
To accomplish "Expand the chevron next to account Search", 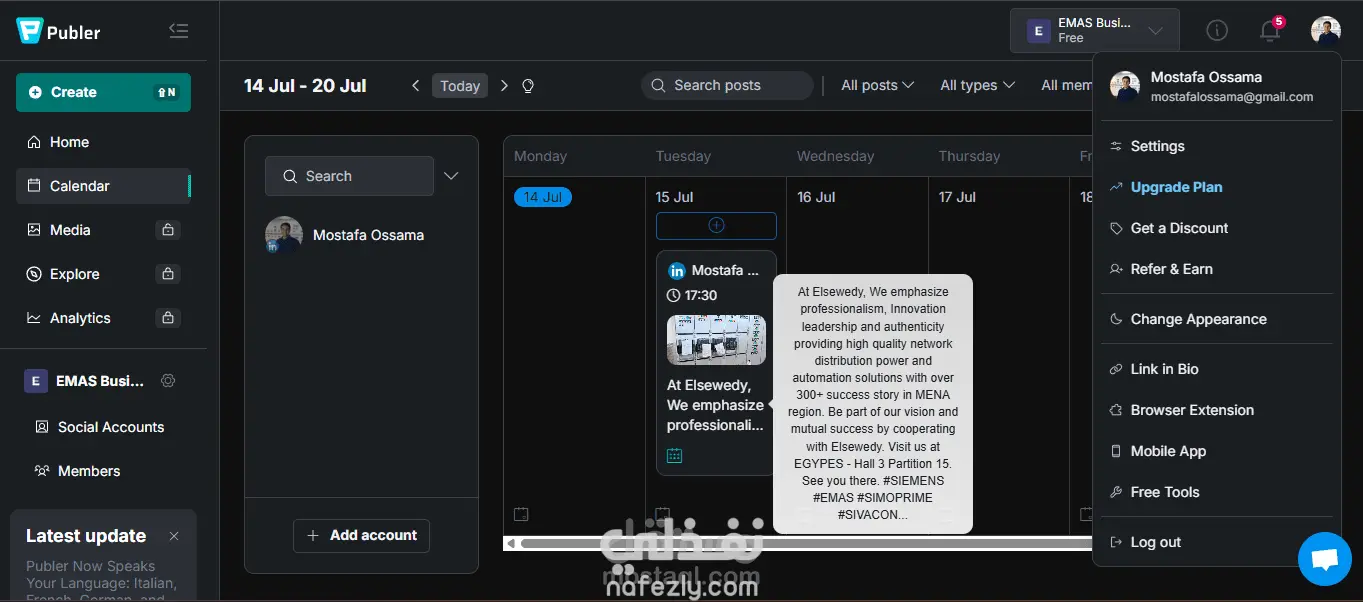I will click(x=451, y=176).
